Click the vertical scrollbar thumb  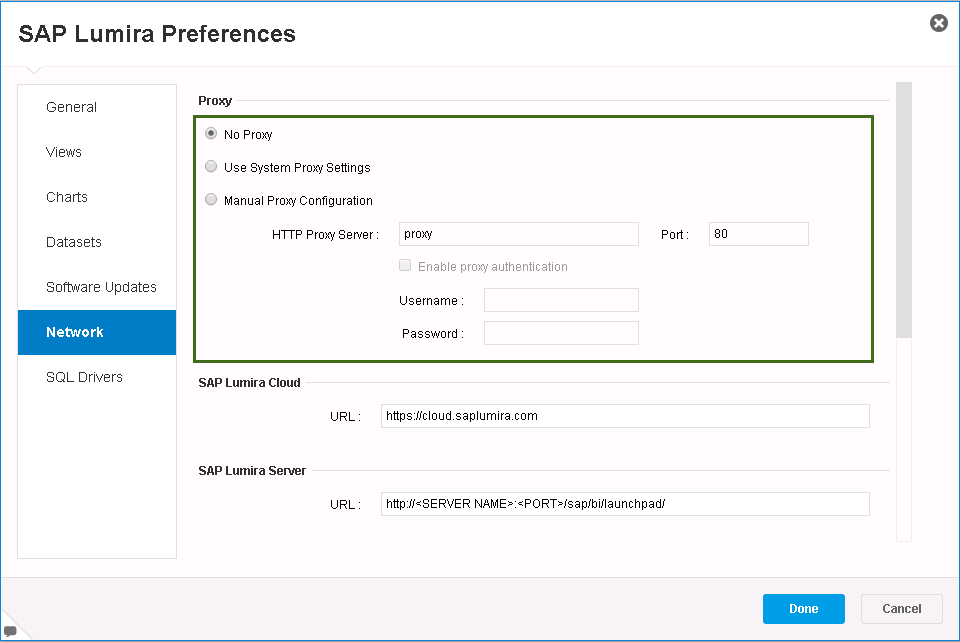[x=904, y=210]
